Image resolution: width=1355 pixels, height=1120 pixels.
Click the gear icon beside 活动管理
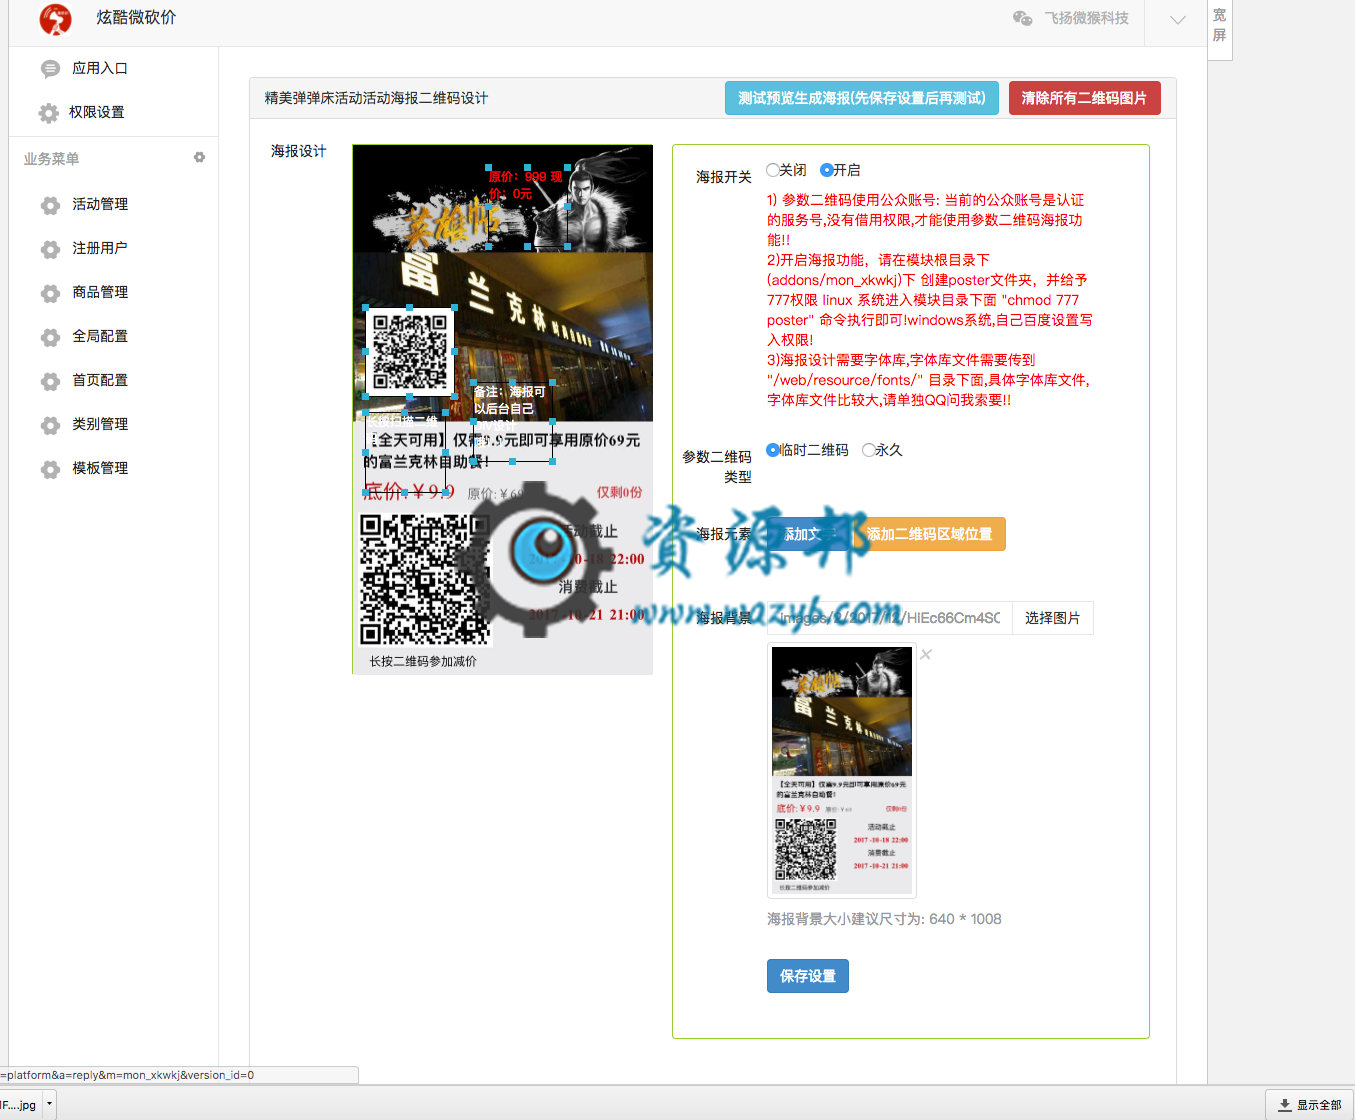pos(50,205)
